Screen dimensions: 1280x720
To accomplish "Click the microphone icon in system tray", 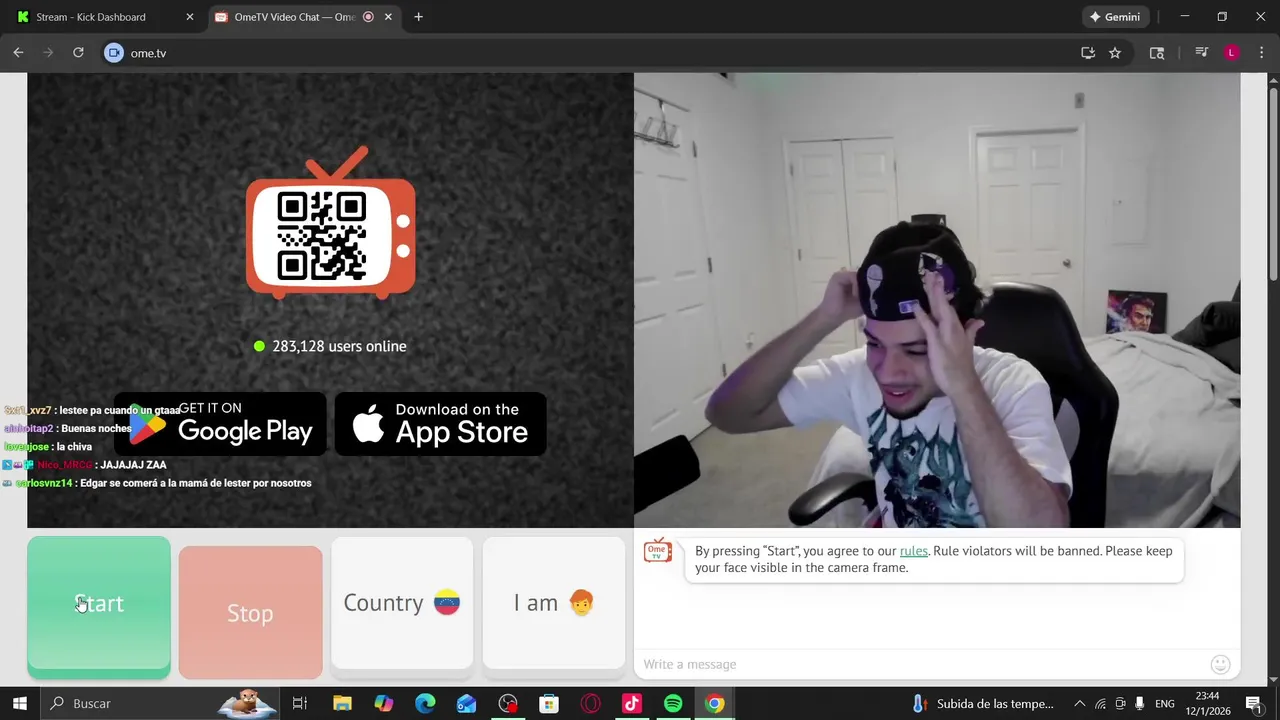I will [1140, 704].
